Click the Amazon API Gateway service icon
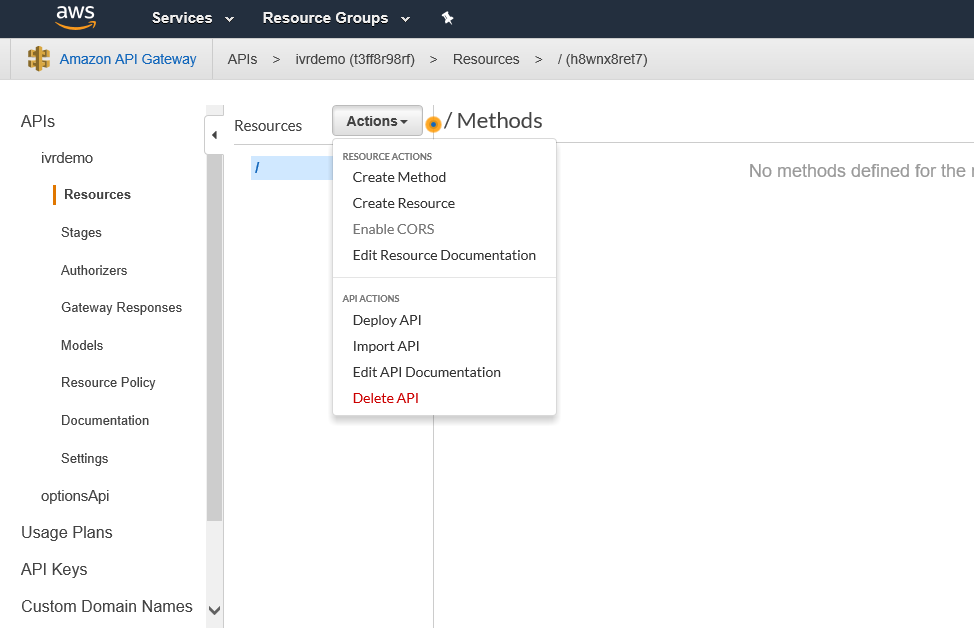The height and width of the screenshot is (628, 974). 39,59
